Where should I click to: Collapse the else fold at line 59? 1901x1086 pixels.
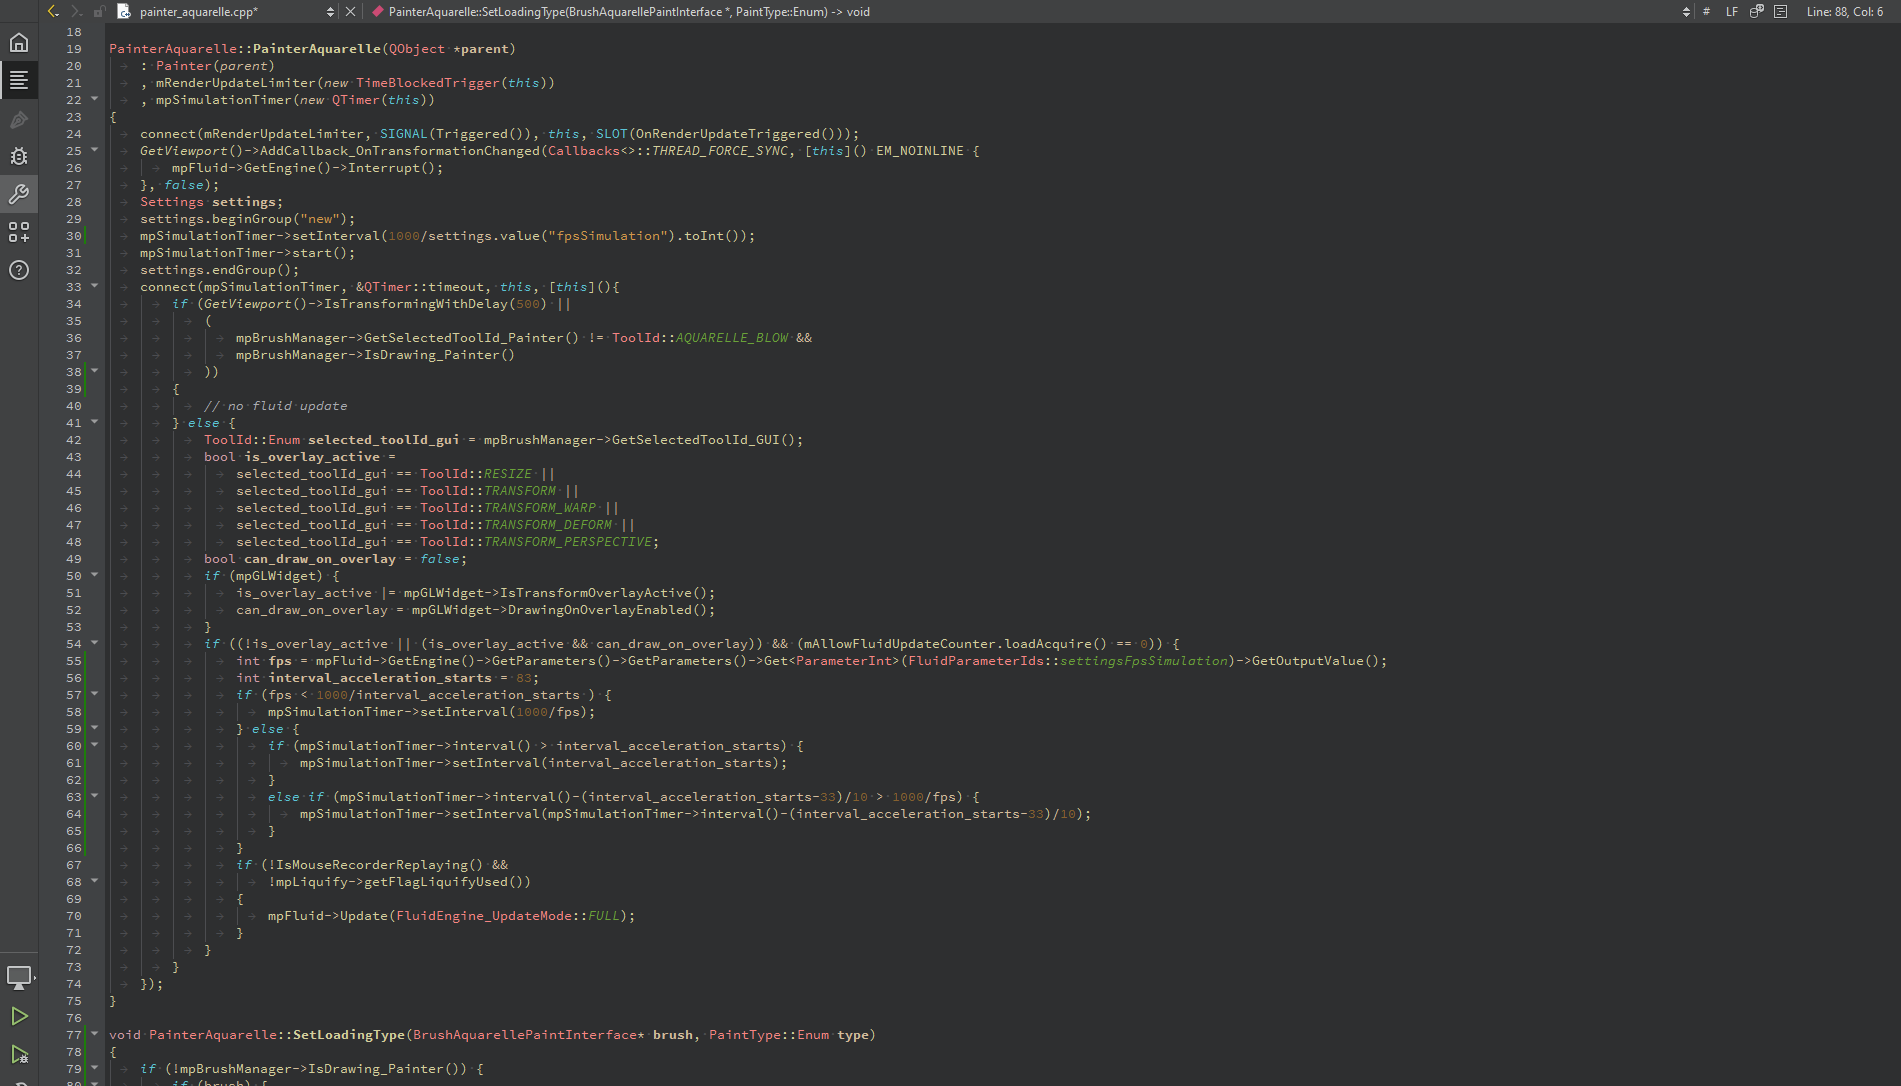click(x=95, y=728)
